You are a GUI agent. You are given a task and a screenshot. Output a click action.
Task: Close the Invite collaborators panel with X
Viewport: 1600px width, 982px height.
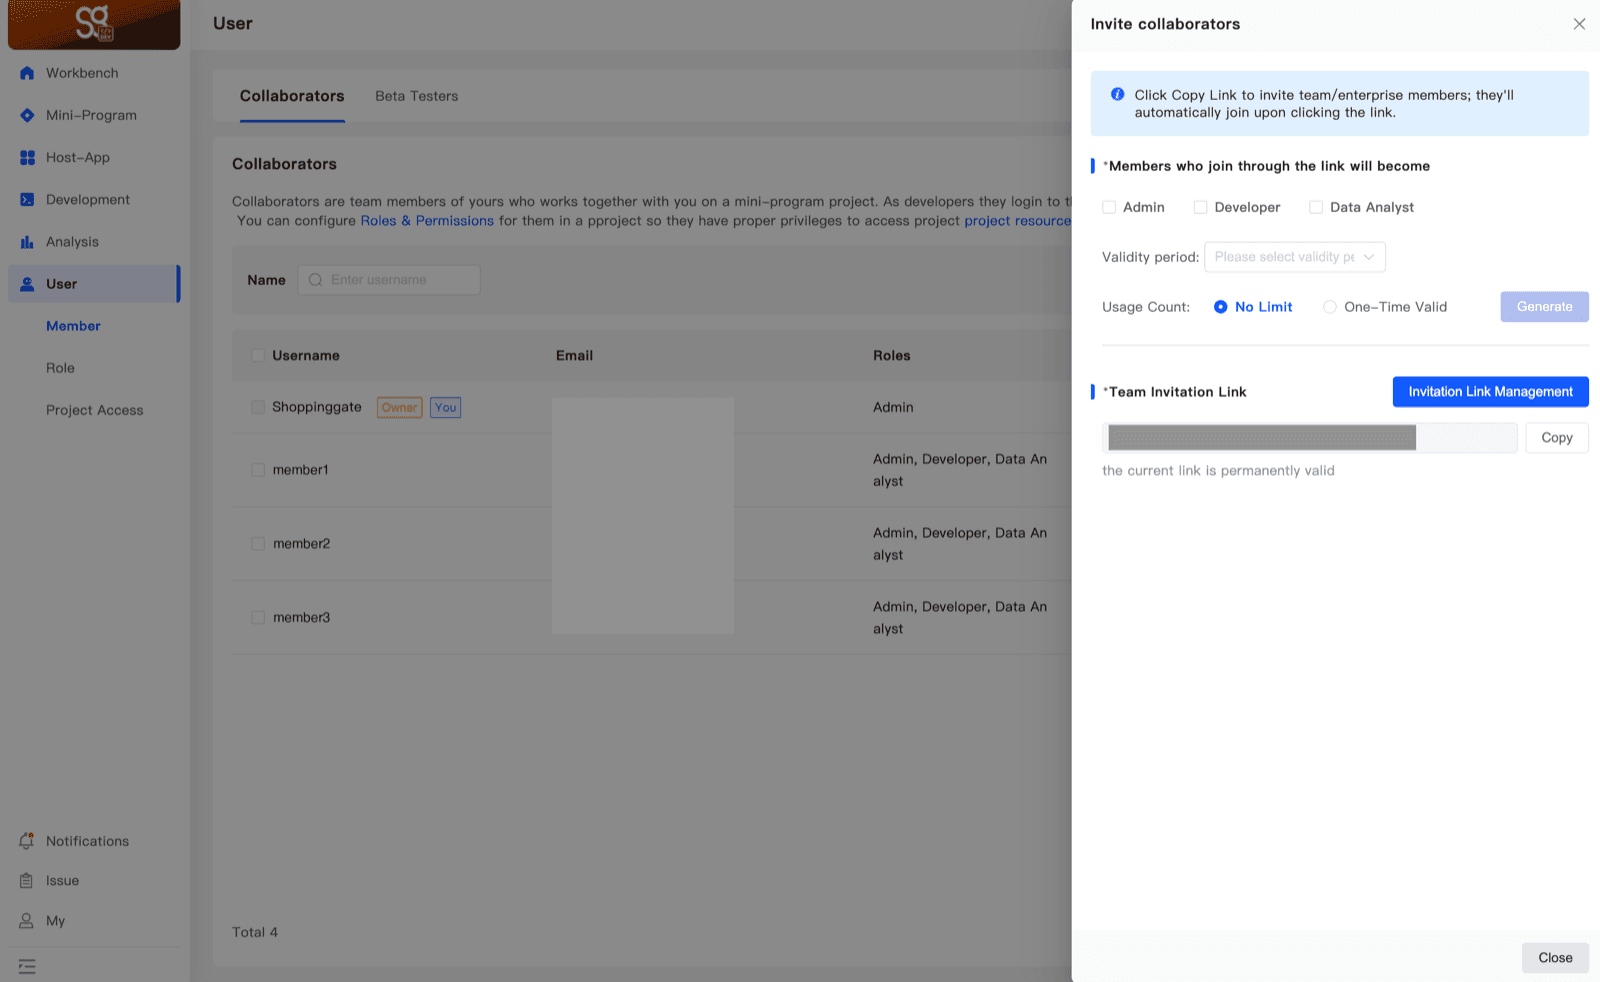click(x=1579, y=24)
